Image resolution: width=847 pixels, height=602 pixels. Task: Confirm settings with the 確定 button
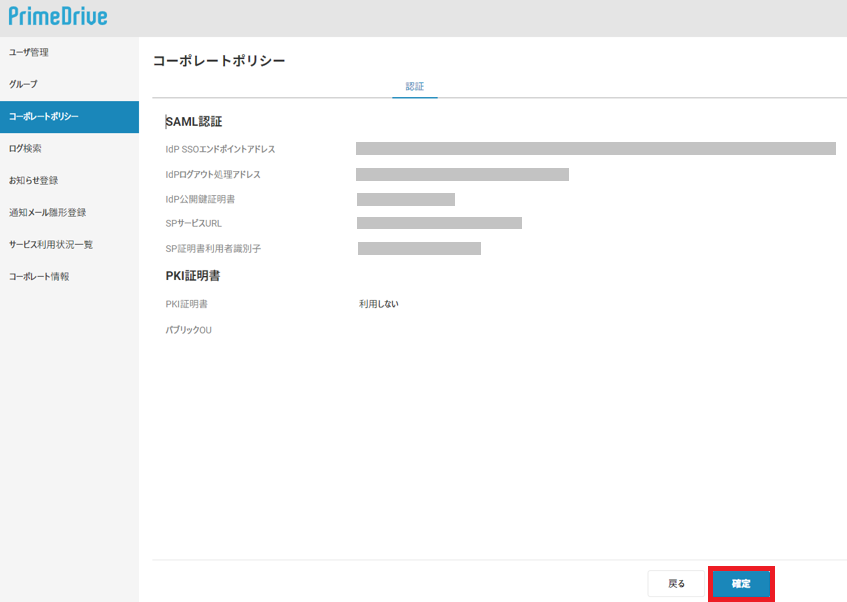[x=741, y=584]
